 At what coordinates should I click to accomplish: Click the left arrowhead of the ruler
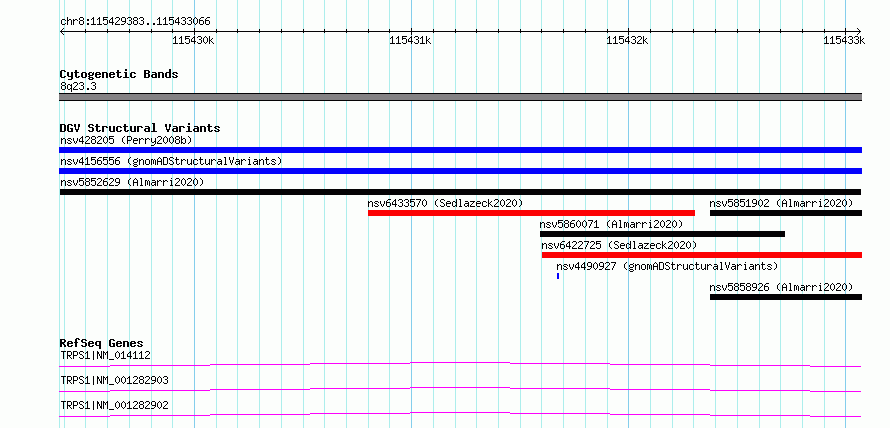coord(62,31)
